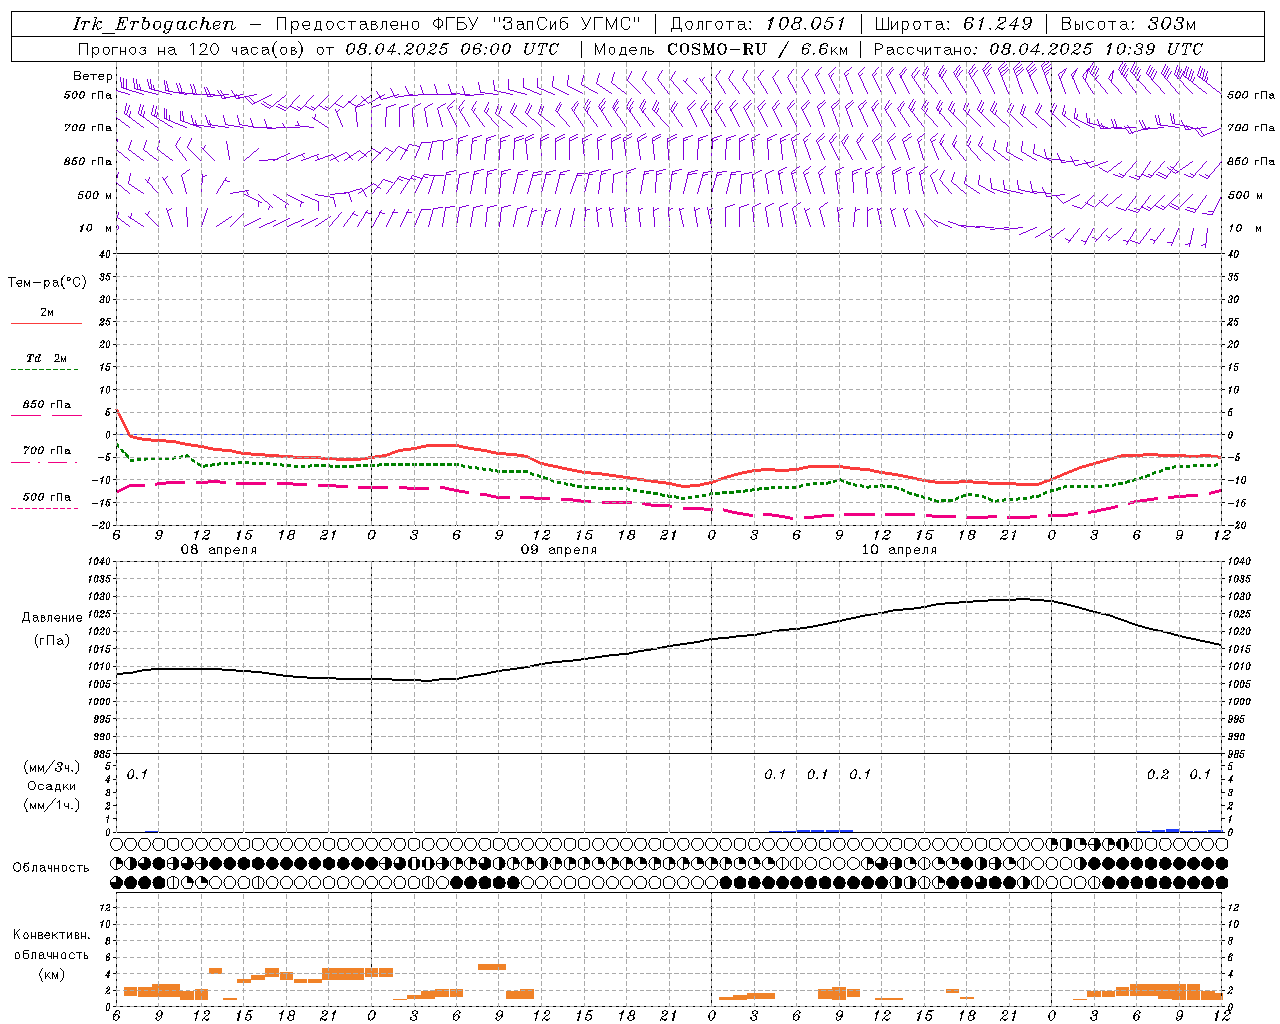This screenshot has height=1024, width=1280.
Task: Click the Осадки precipitation label
Action: click(x=52, y=786)
